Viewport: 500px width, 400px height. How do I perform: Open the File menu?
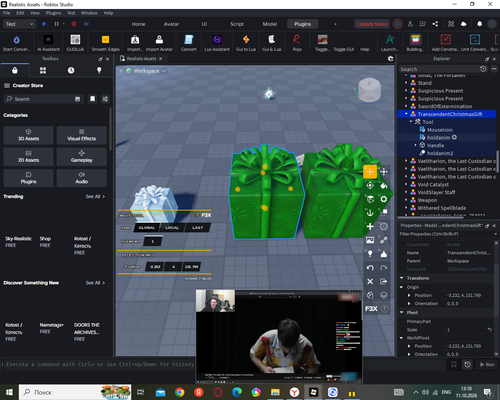(x=7, y=13)
